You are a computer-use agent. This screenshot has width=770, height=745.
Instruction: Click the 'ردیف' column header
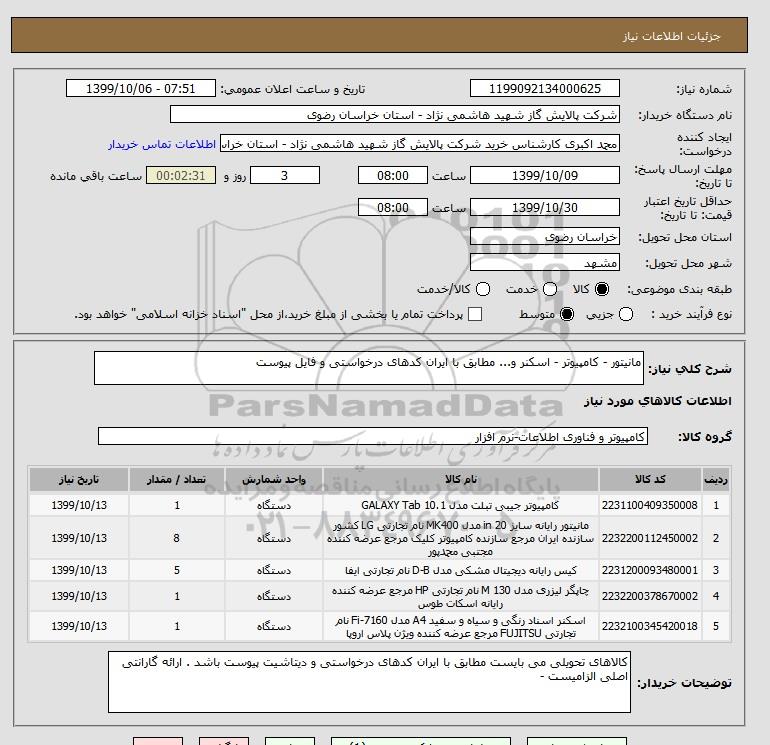pyautogui.click(x=715, y=479)
